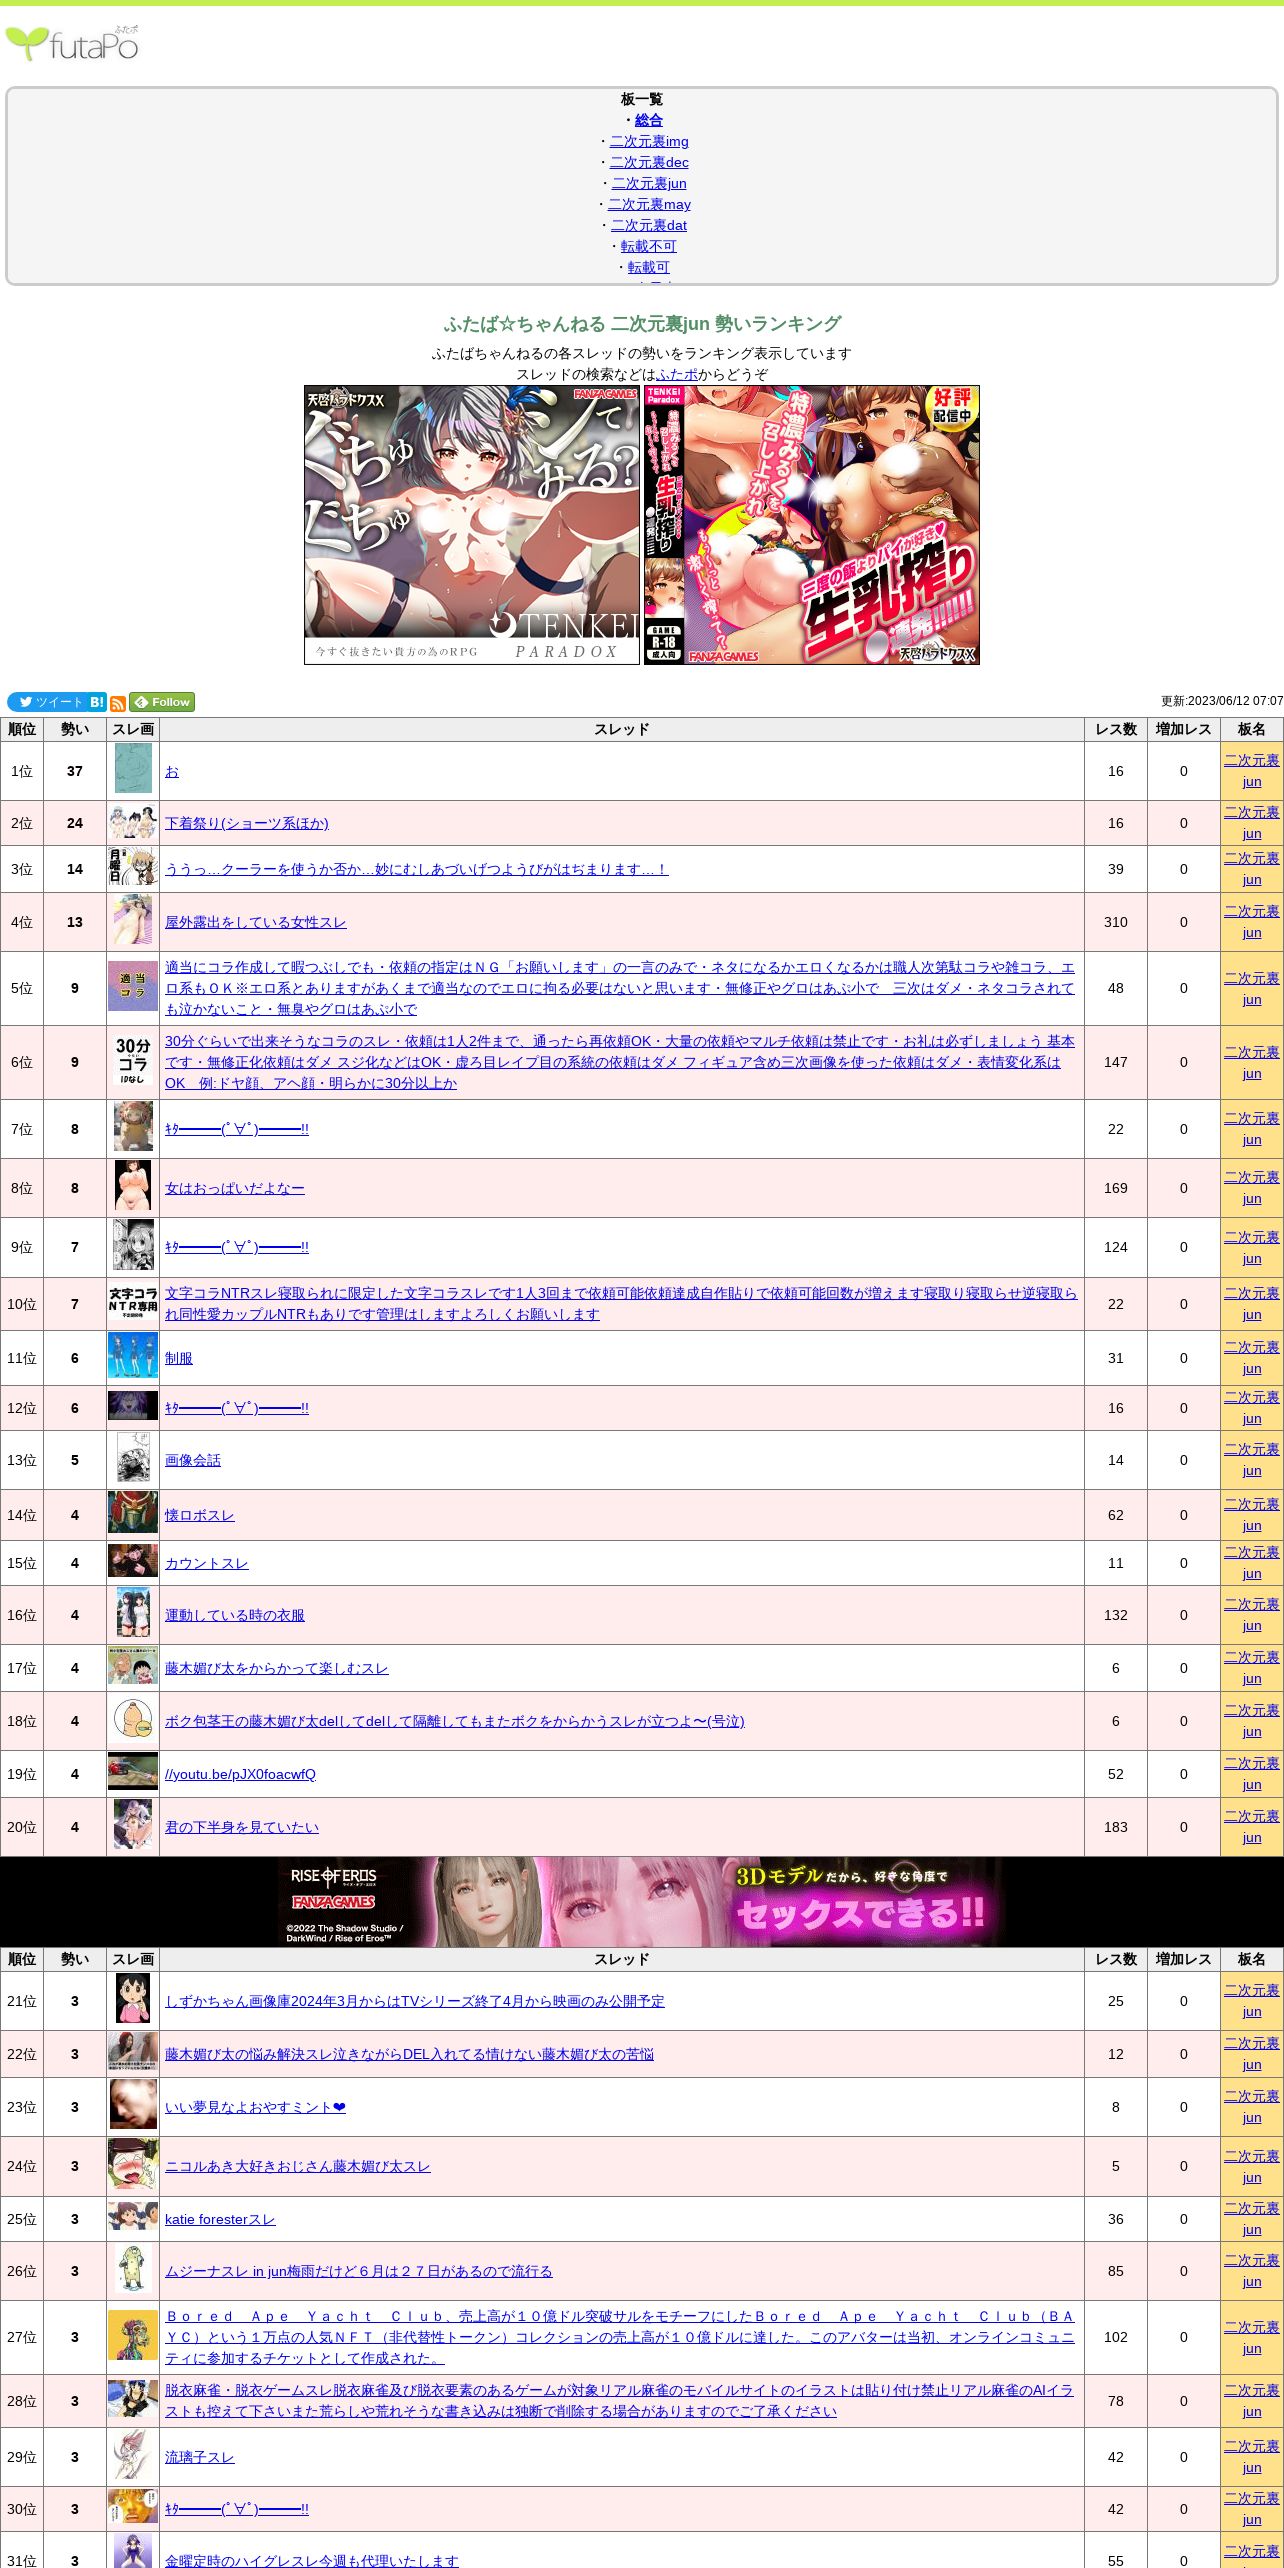Click the 増加レス column header in second table

pos(1184,1959)
